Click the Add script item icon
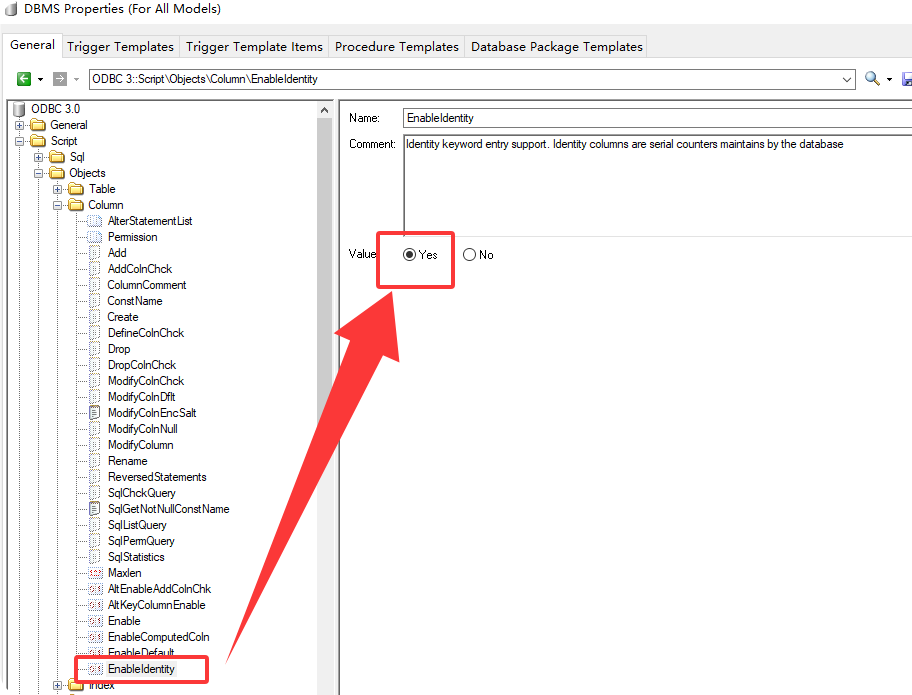 click(x=94, y=253)
